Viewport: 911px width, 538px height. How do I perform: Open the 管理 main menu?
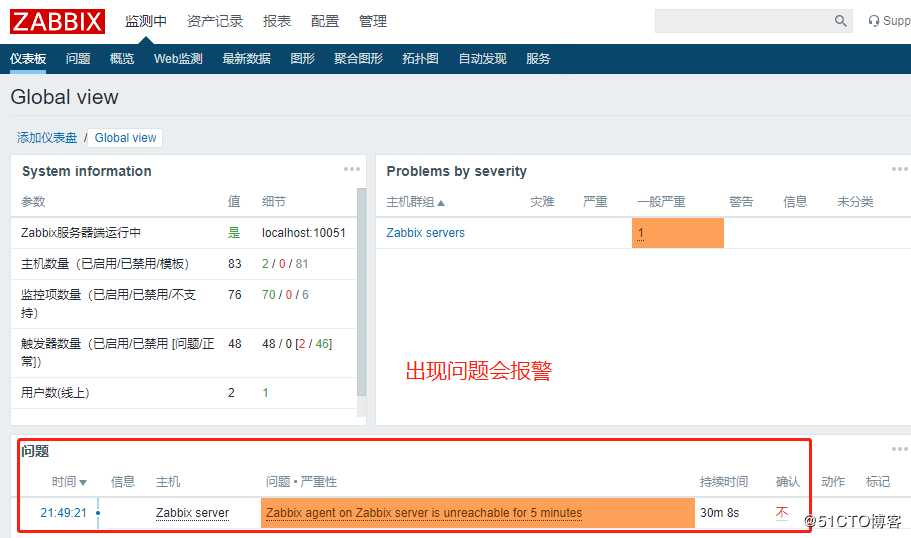[373, 21]
